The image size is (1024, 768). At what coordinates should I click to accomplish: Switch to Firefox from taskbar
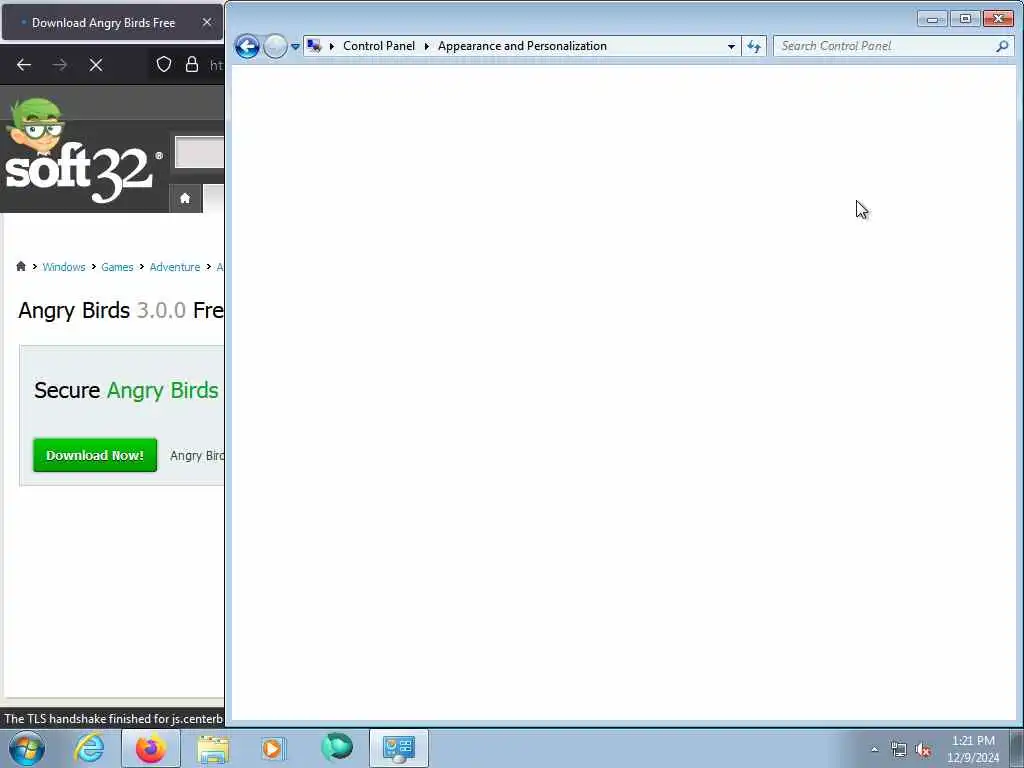(151, 748)
